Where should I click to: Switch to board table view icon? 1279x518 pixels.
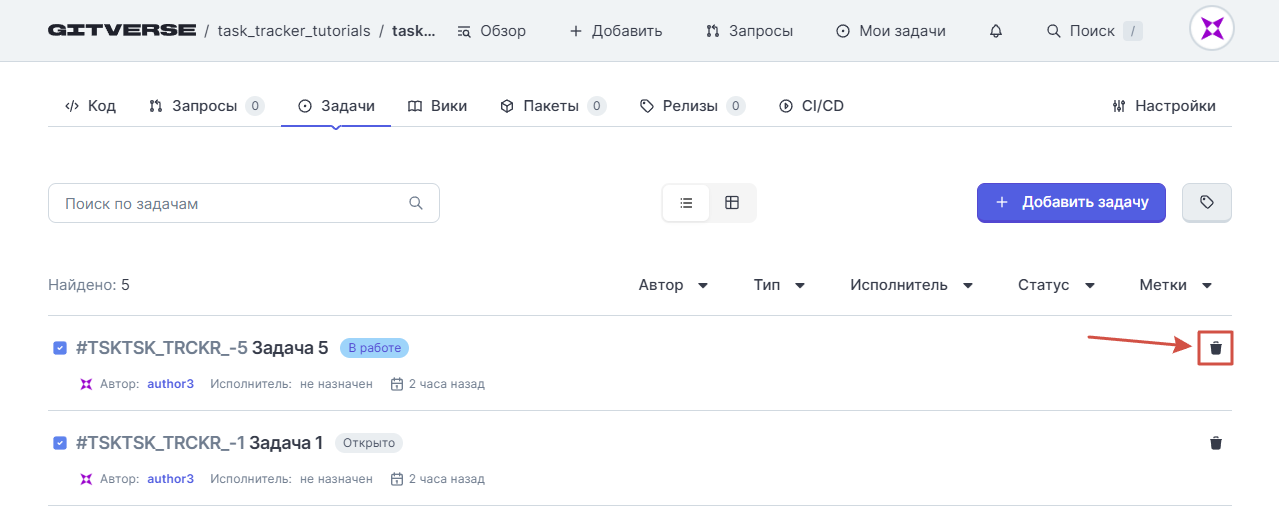(732, 203)
